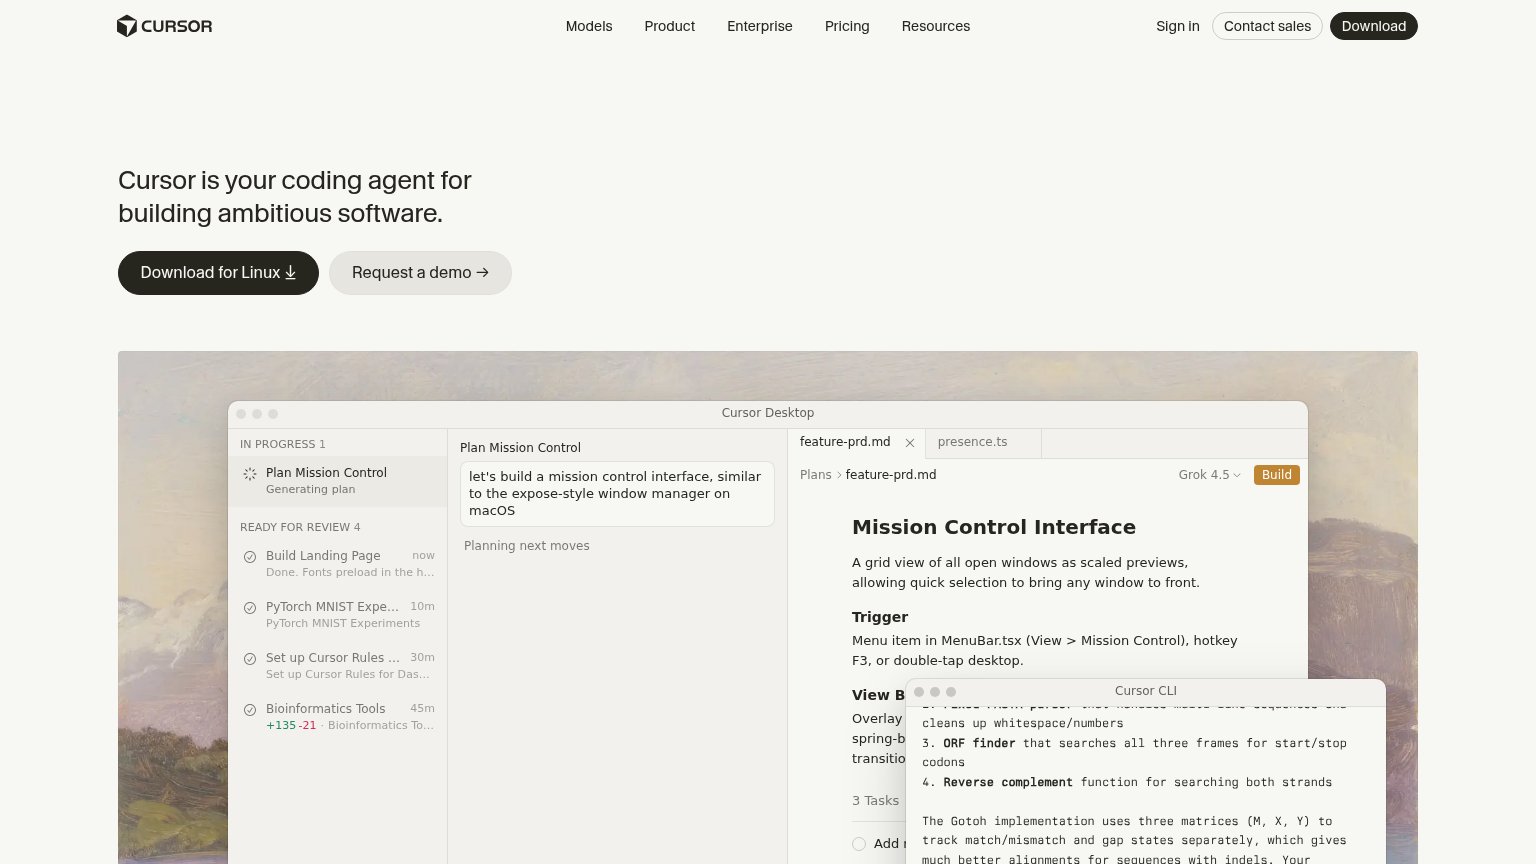Click the check circle icon for Bioinformatics Tools
The image size is (1536, 864).
tap(250, 710)
